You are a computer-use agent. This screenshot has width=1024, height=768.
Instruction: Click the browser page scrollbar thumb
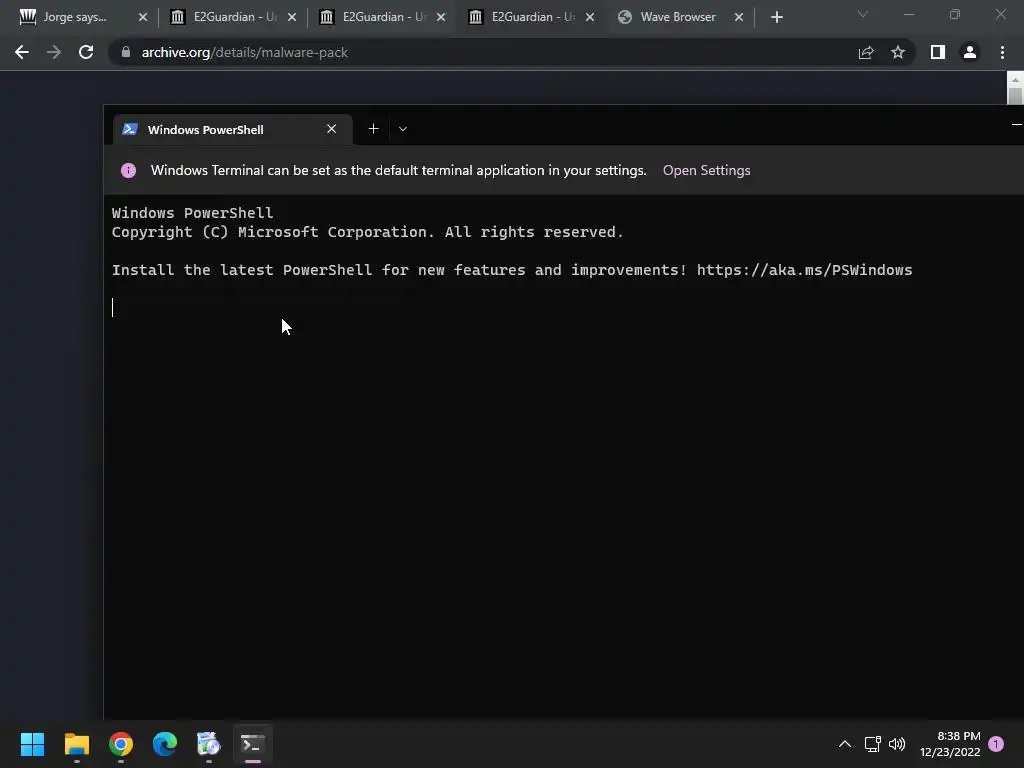(1015, 96)
